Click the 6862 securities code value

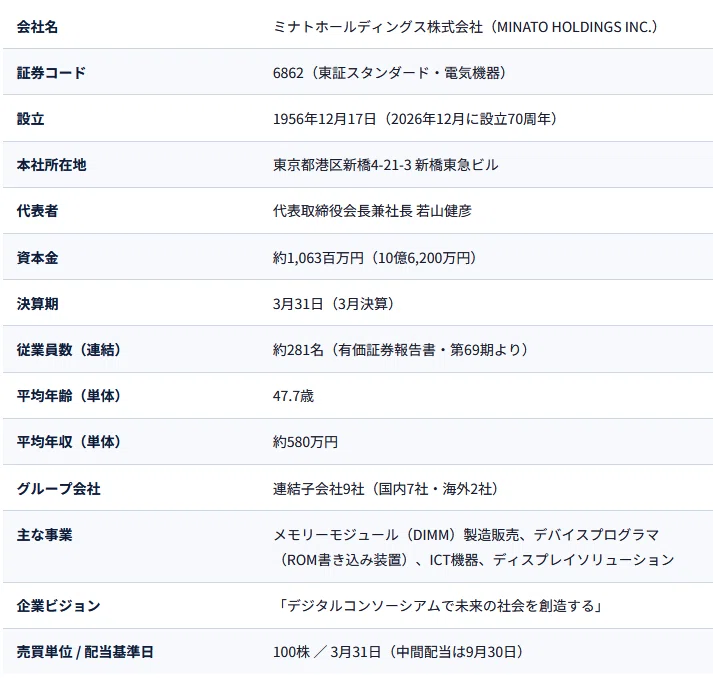coord(389,73)
